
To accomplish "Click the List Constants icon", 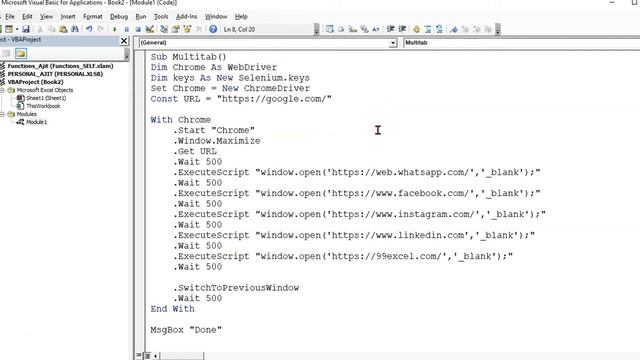I will (341, 29).
